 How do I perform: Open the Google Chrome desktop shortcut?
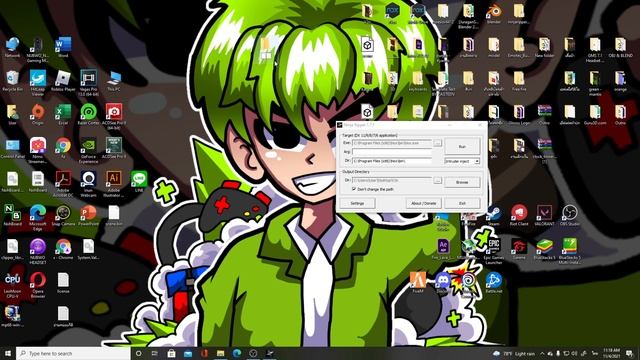click(63, 148)
